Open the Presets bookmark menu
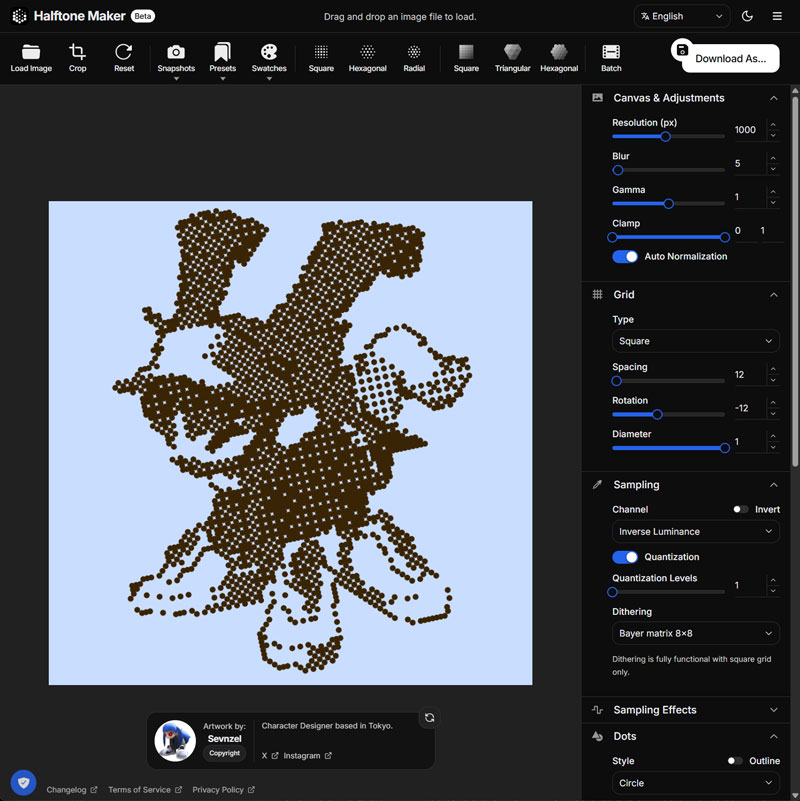 point(222,52)
